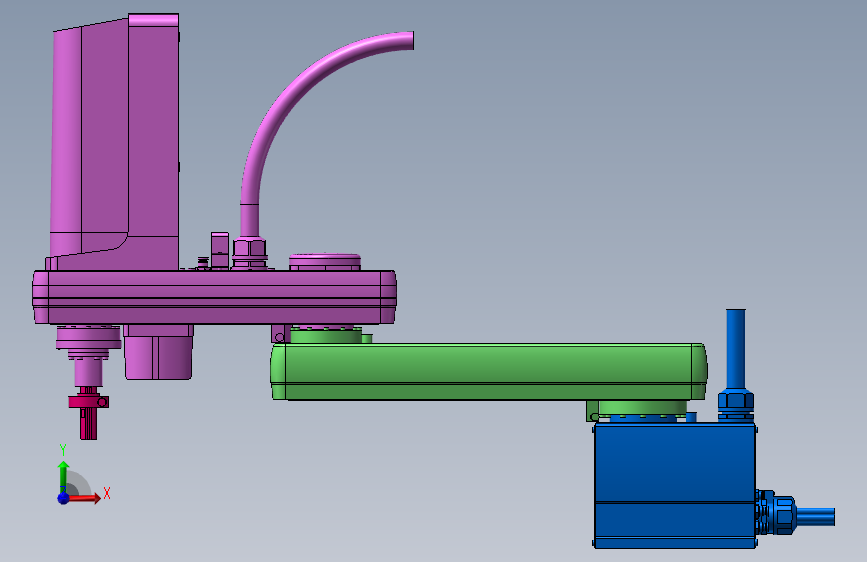Click the green Y axis arrow of the triad
Viewport: 867px width, 562px height.
[64, 476]
